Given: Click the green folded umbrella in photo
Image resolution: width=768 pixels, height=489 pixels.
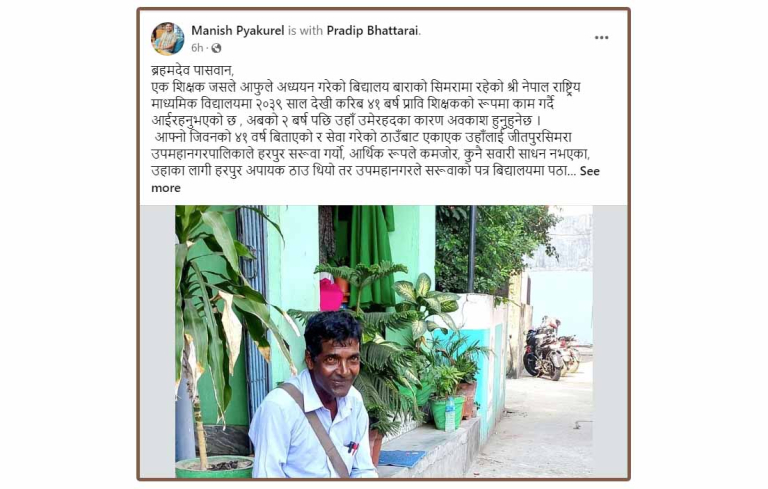Looking at the screenshot, I should [x=371, y=255].
